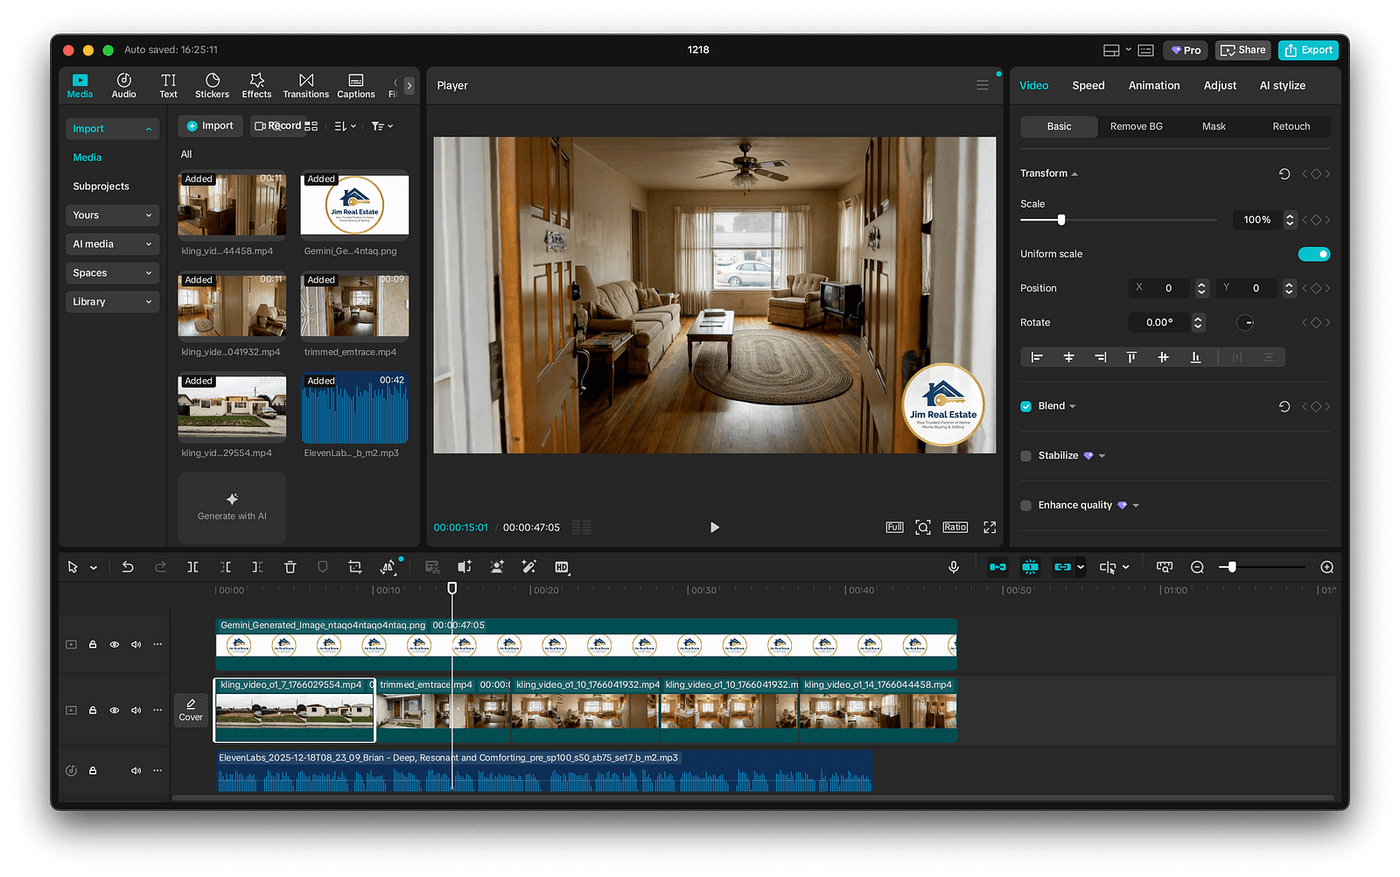Expand the AI media dropdown

pyautogui.click(x=112, y=244)
